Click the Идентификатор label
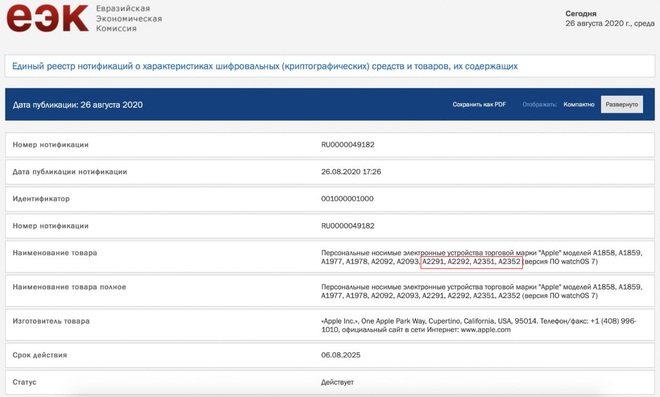This screenshot has height=397, width=660. [41, 199]
